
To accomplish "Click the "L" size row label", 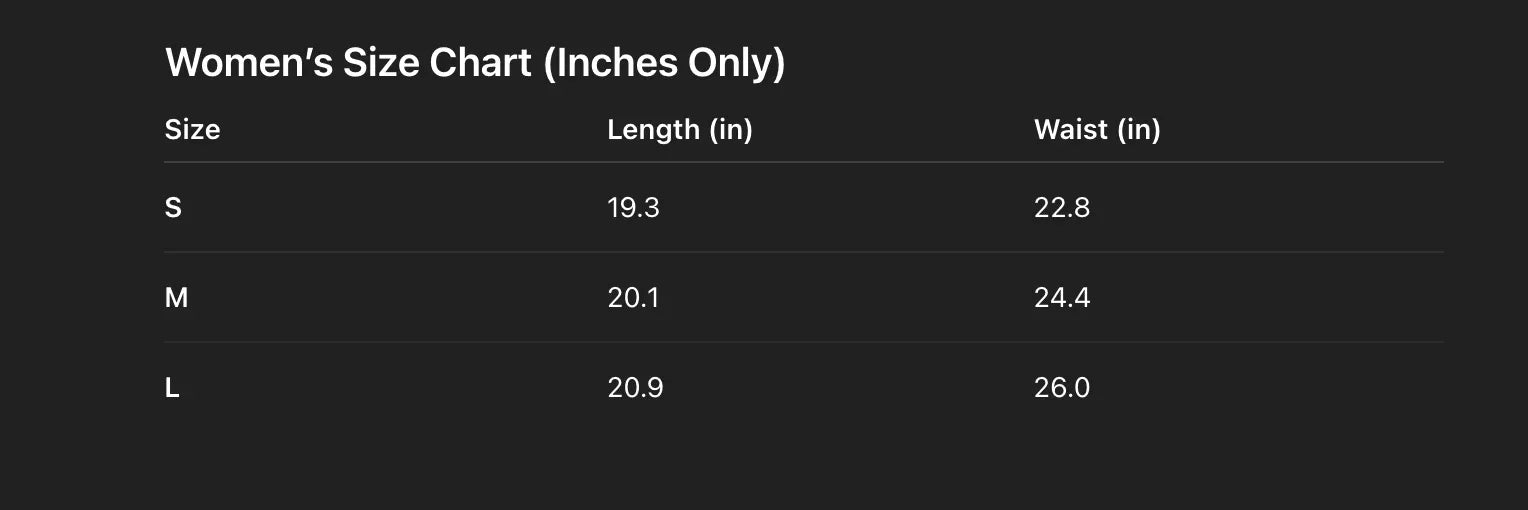I will [172, 388].
